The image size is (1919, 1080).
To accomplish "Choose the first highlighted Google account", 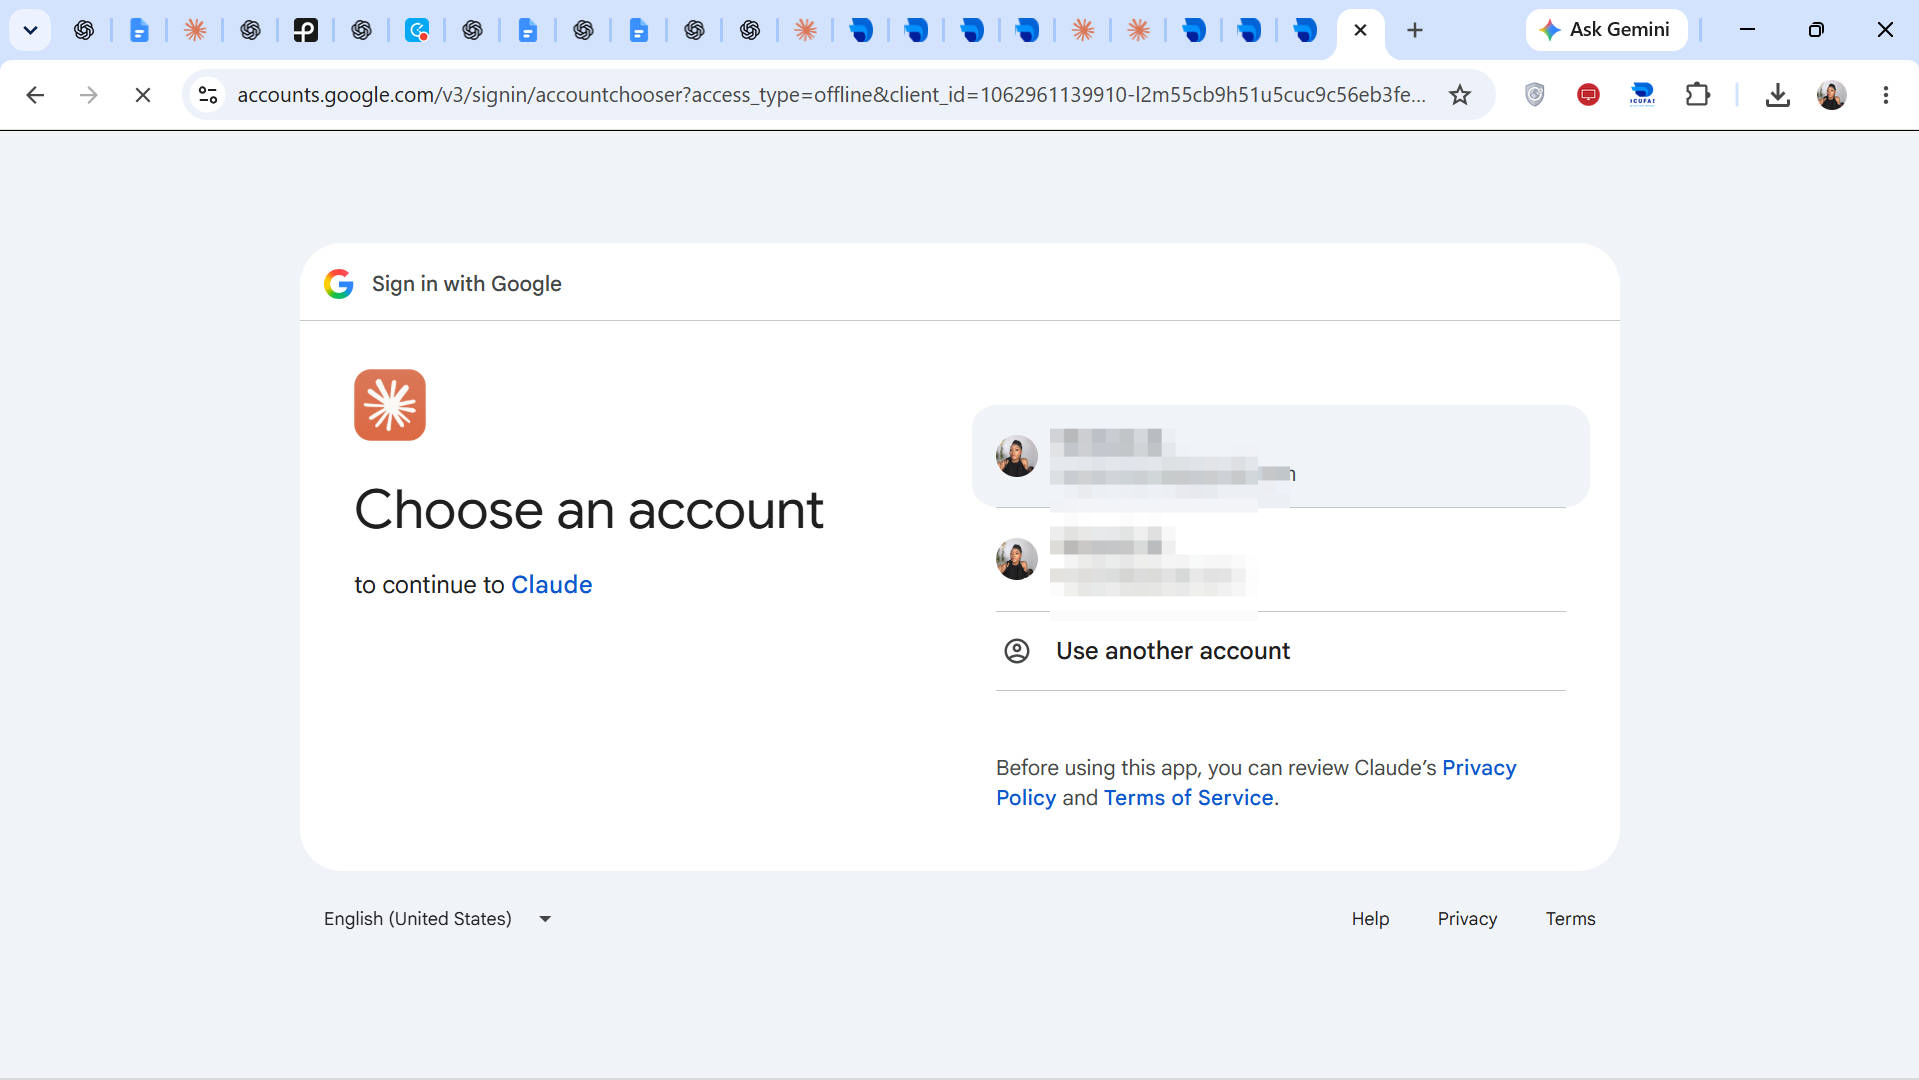I will 1280,456.
